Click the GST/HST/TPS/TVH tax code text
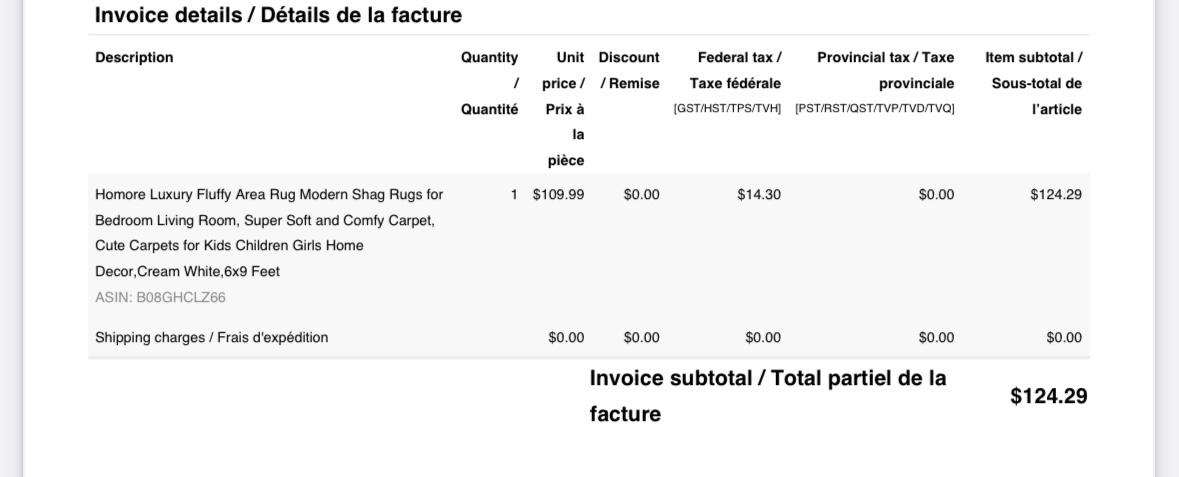 (x=727, y=109)
